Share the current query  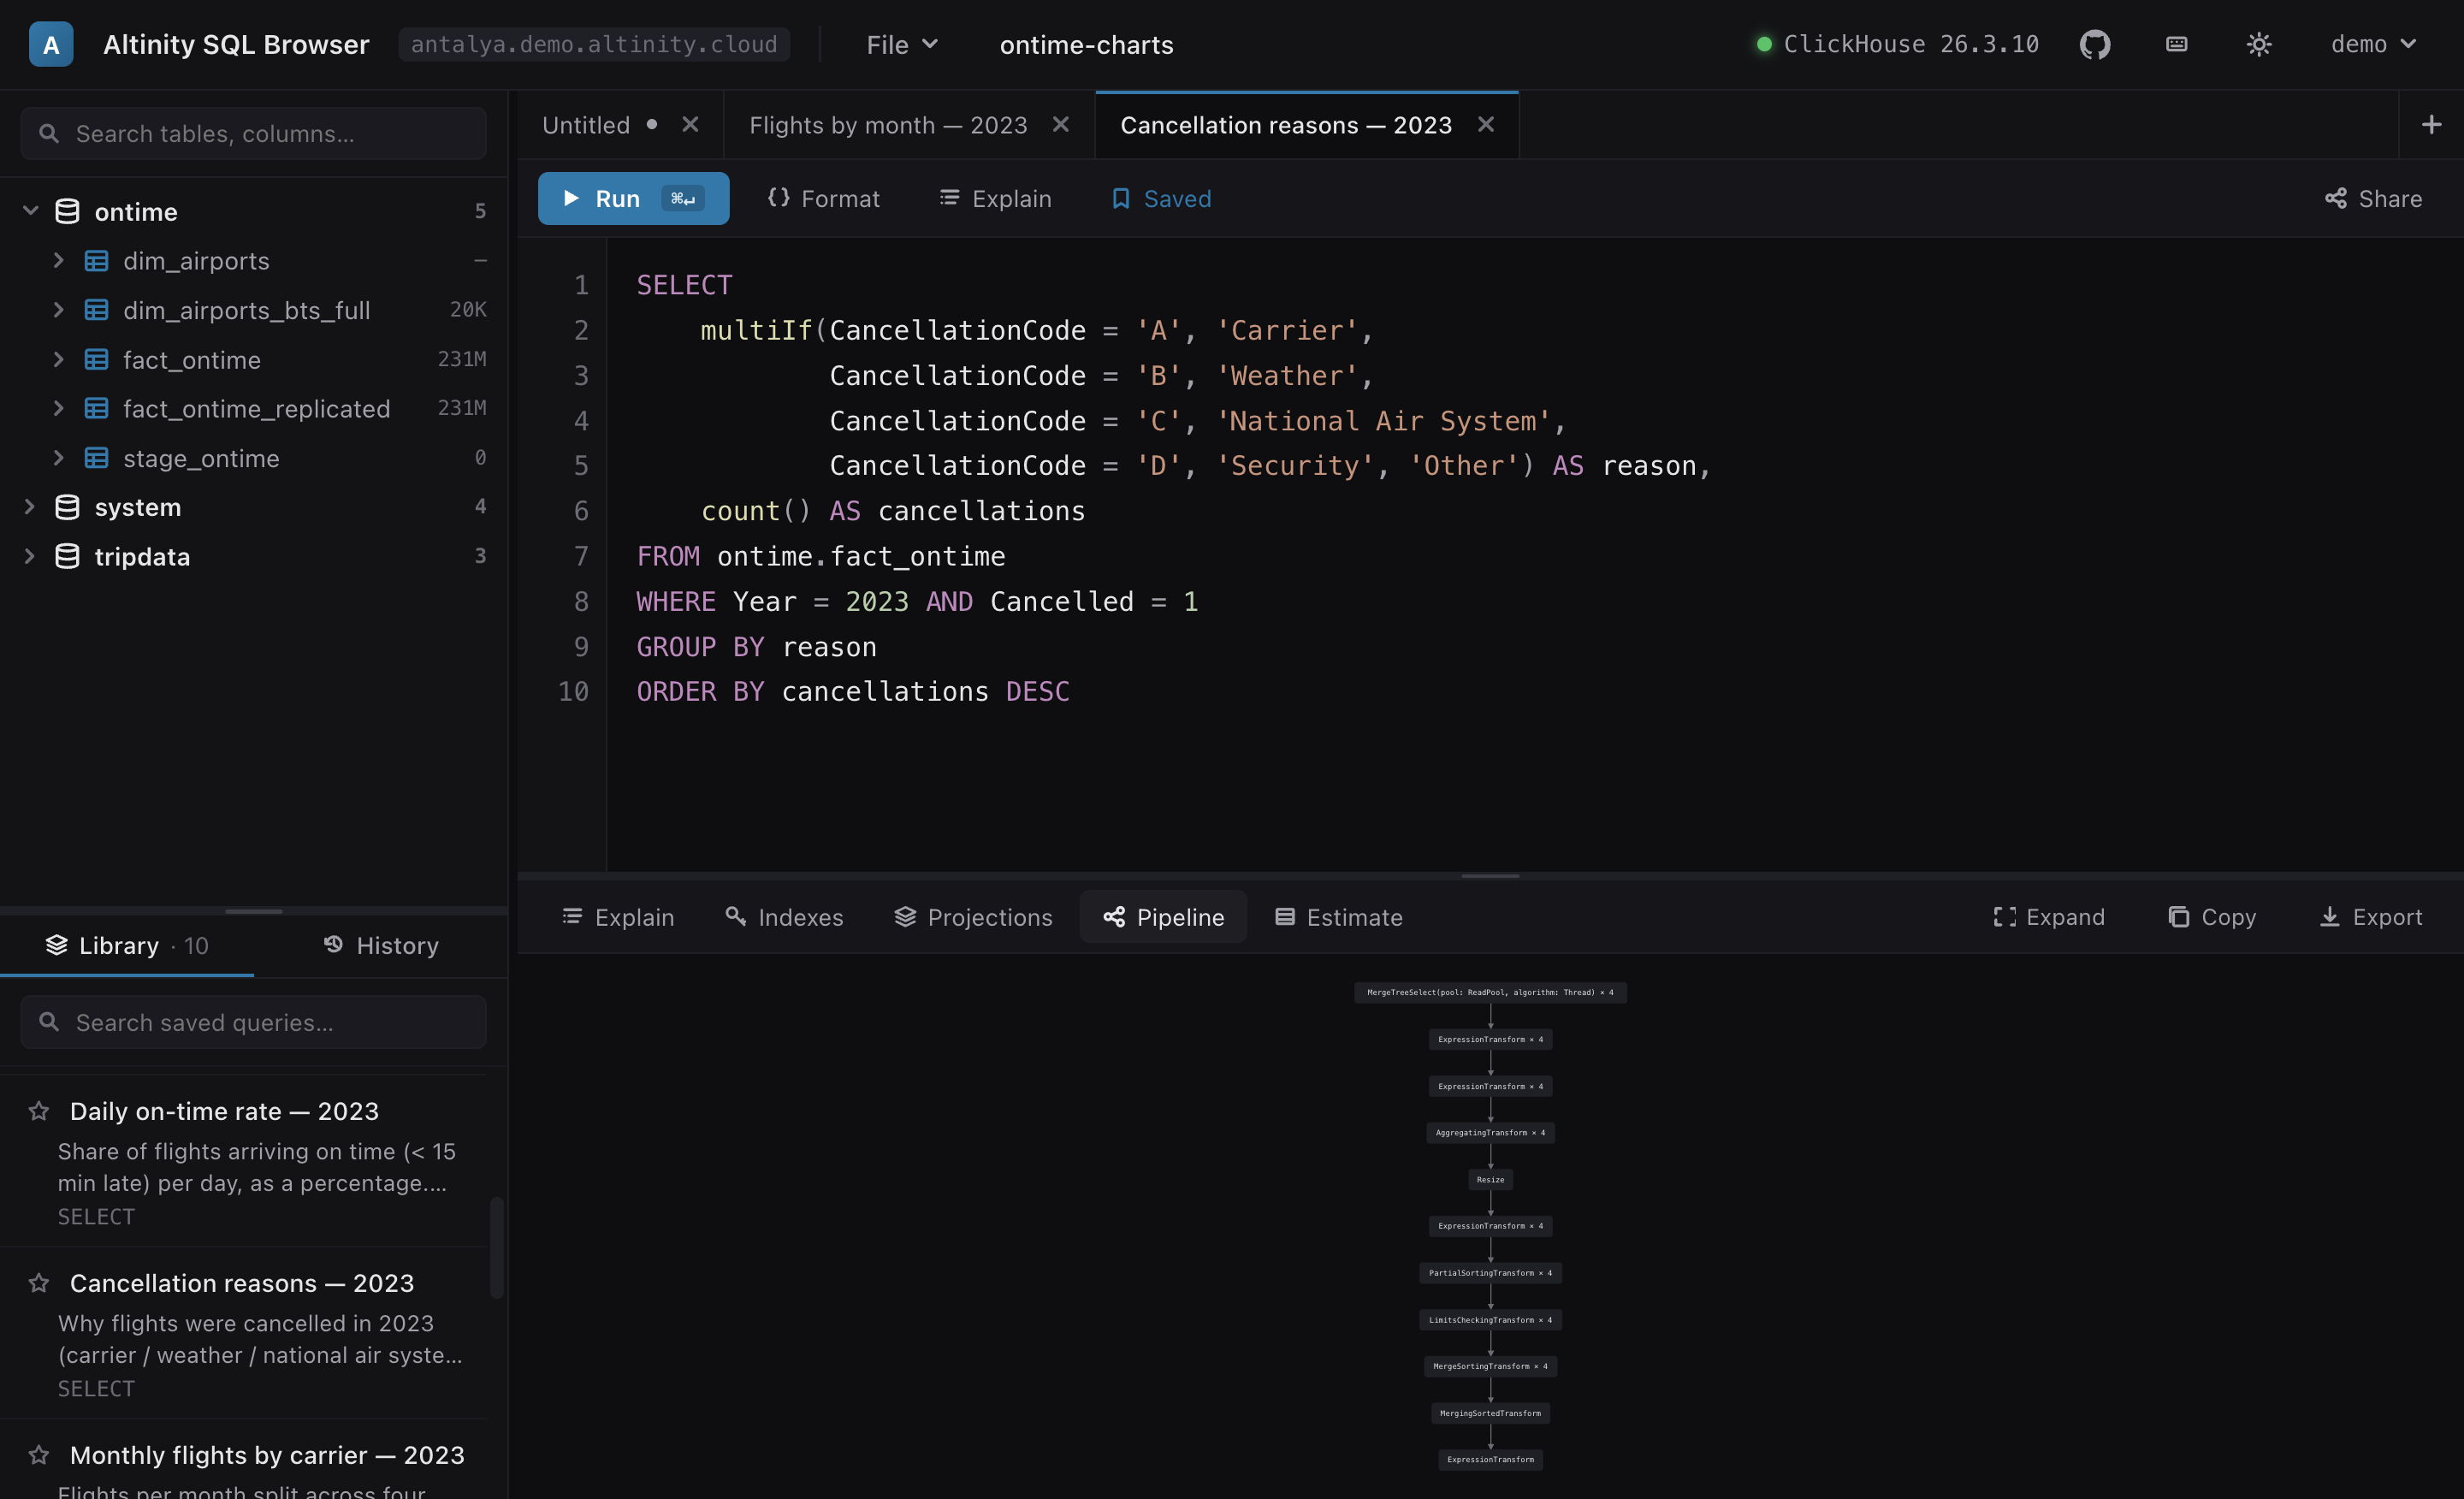point(2373,198)
